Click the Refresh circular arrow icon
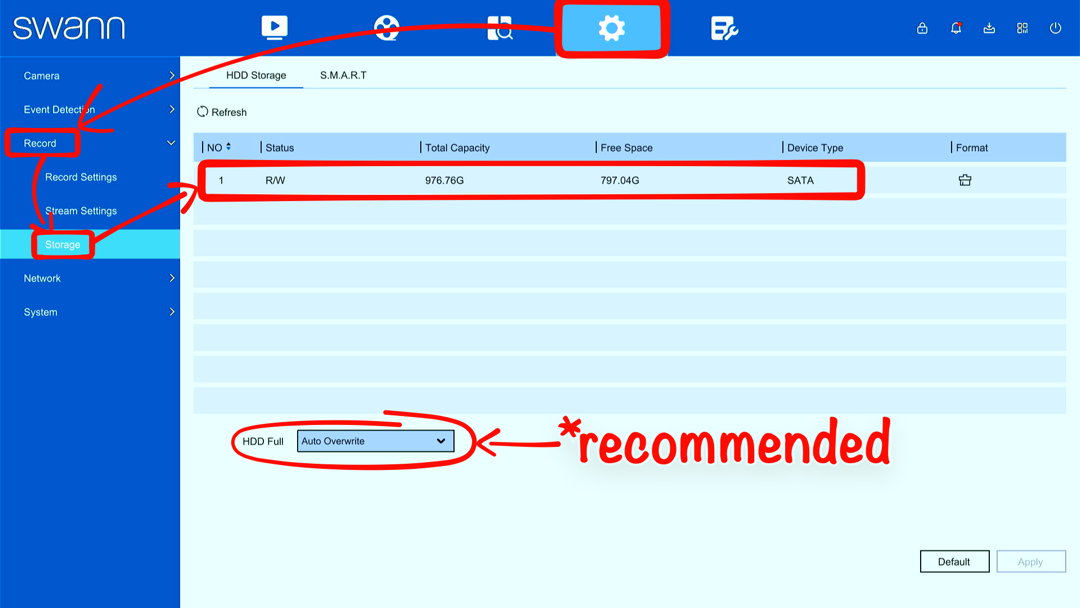The width and height of the screenshot is (1080, 608). point(202,112)
